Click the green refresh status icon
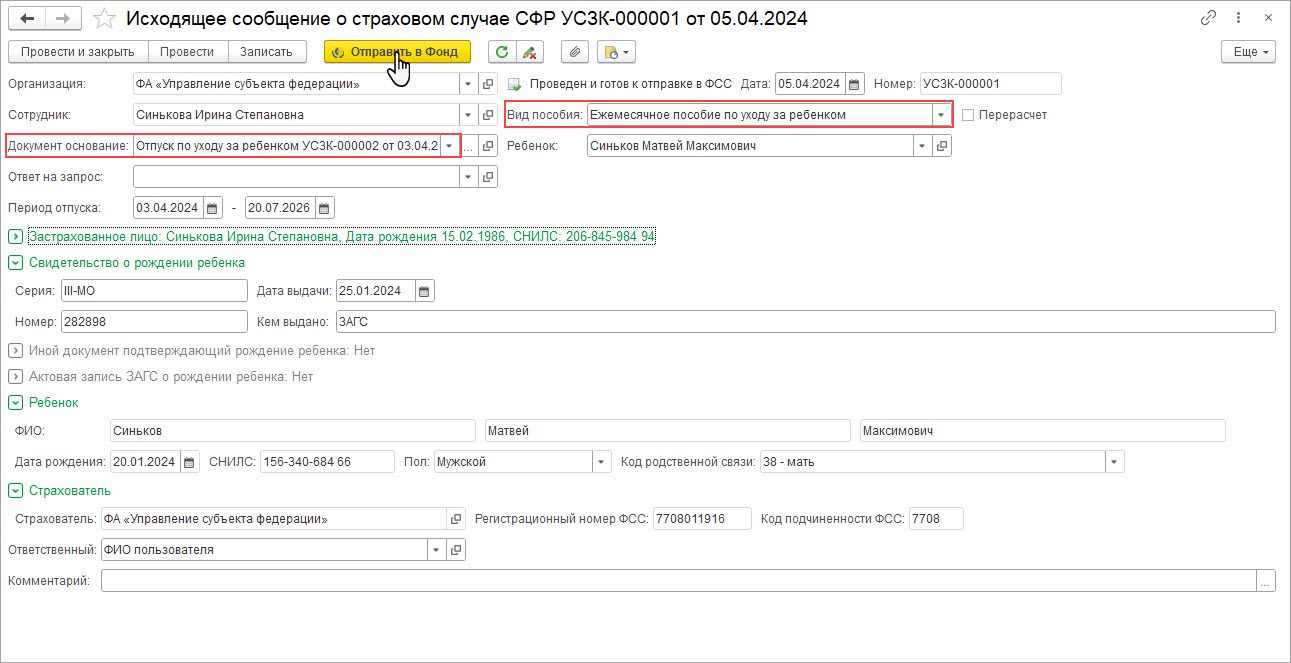This screenshot has width=1291, height=663. tap(502, 52)
